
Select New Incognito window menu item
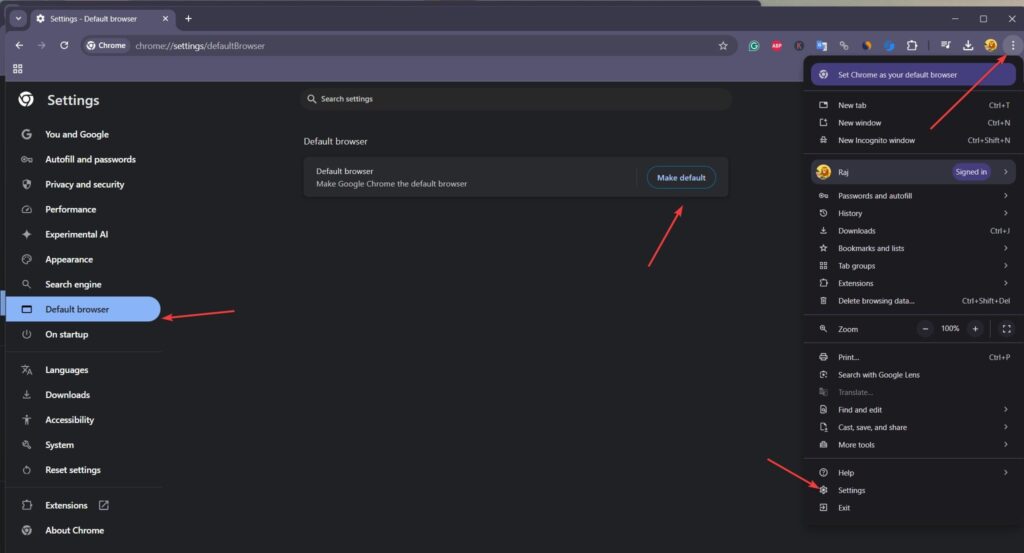pyautogui.click(x=913, y=140)
